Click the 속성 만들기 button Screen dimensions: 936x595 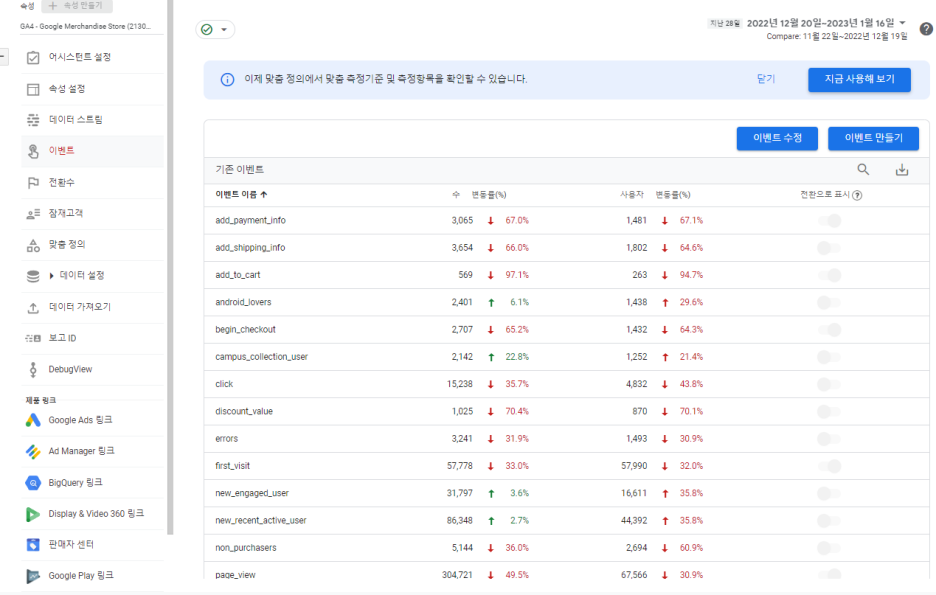[77, 5]
